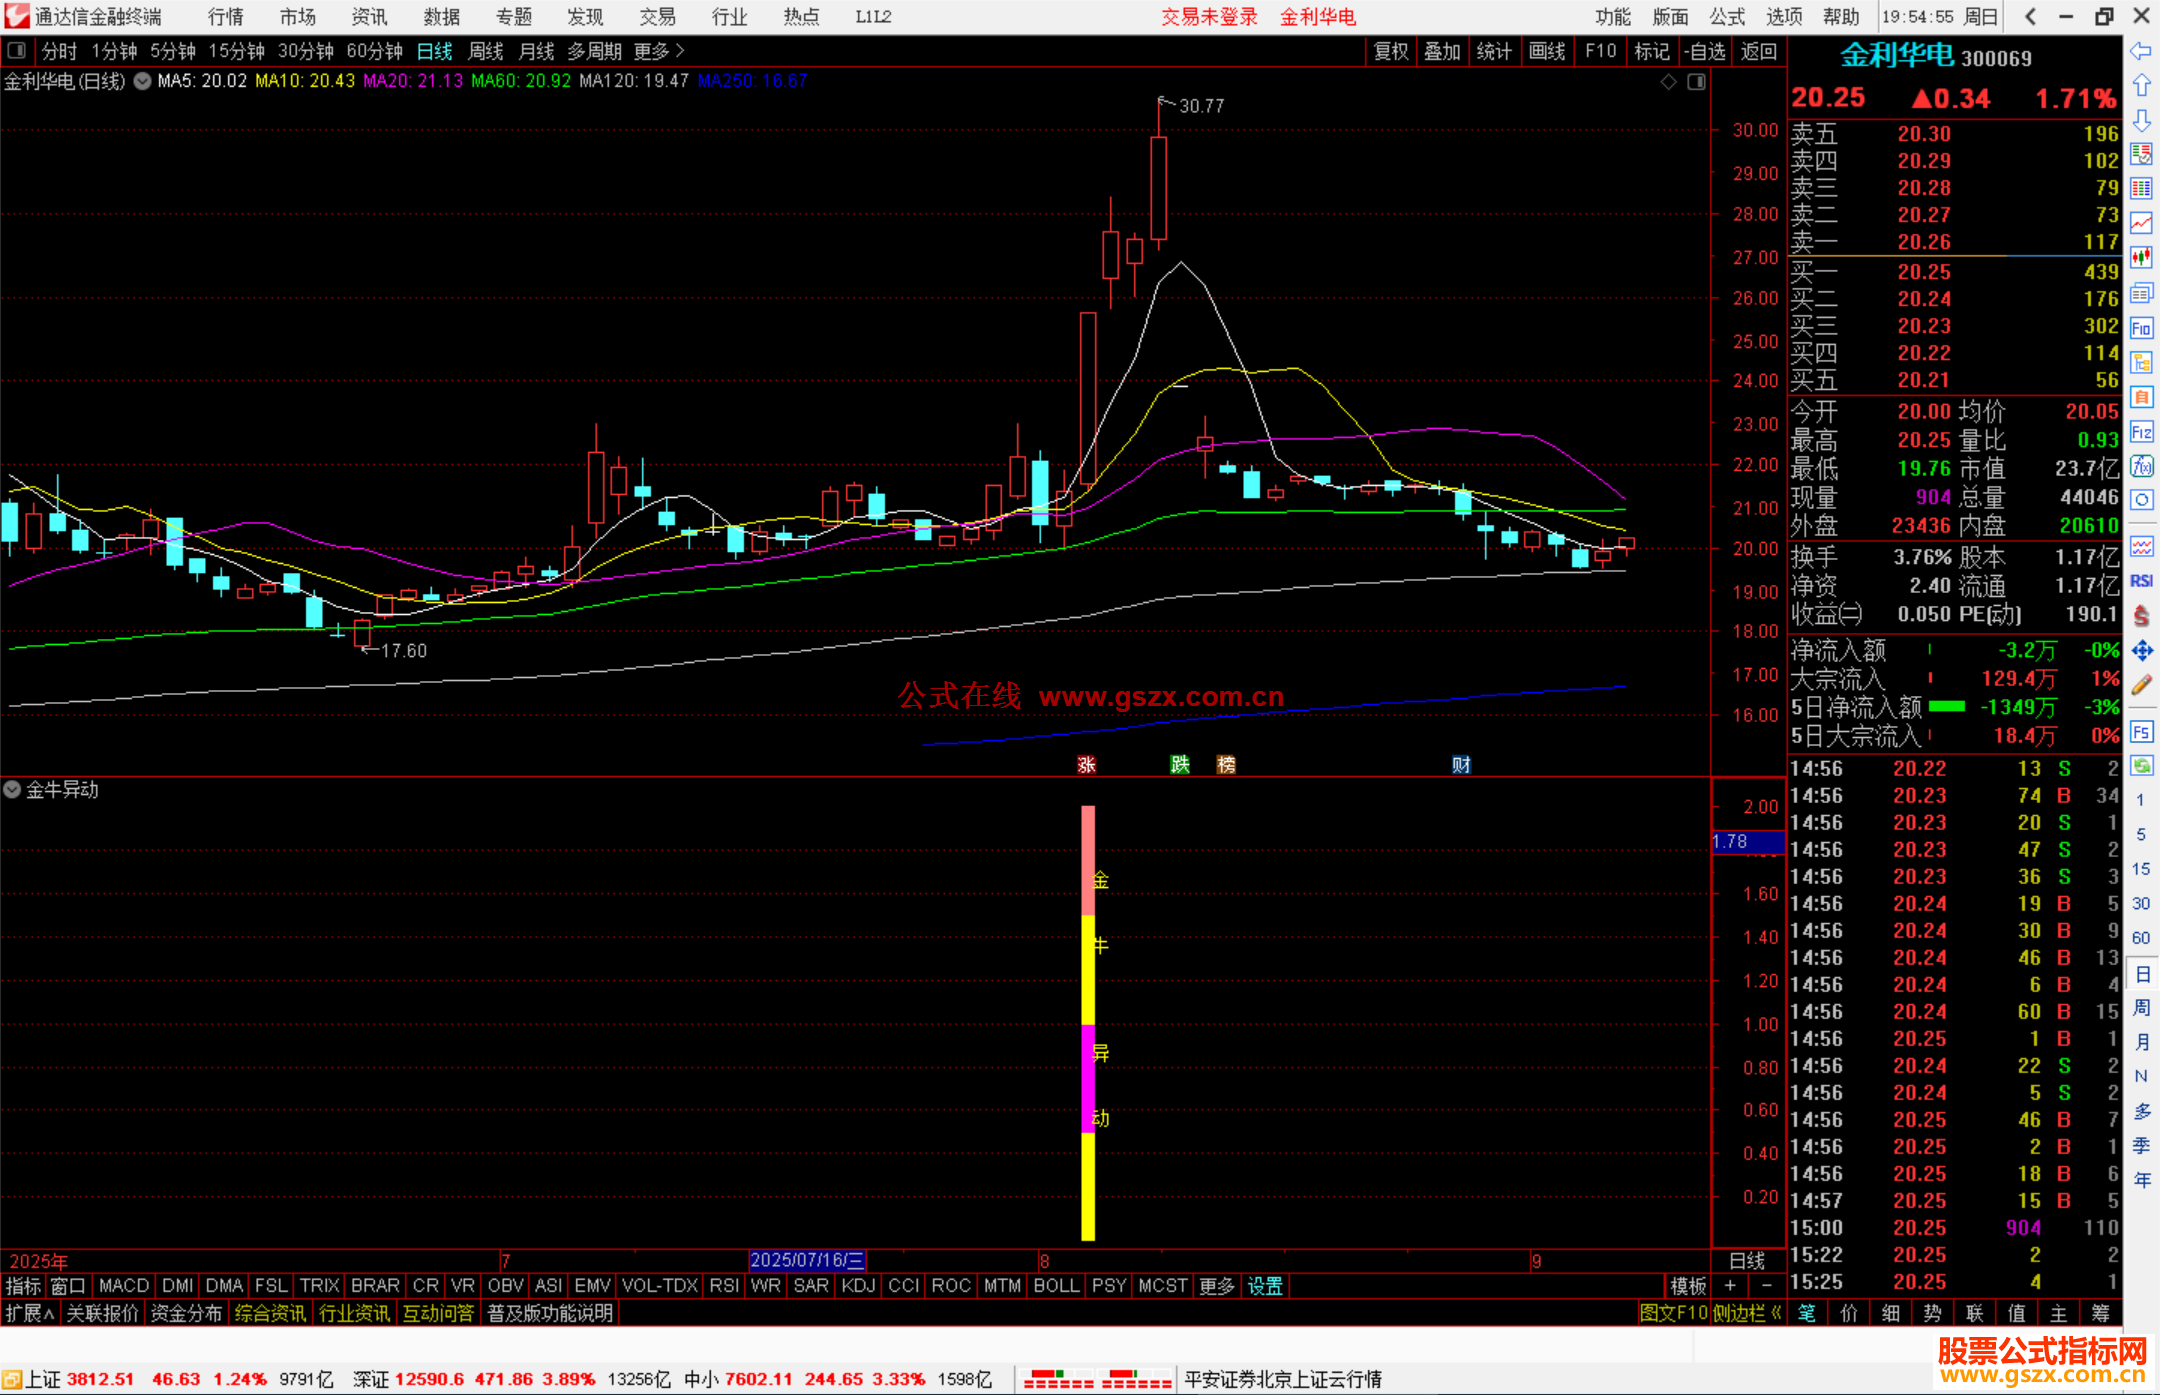Switch to 5 minute period in sidebar

click(2141, 835)
